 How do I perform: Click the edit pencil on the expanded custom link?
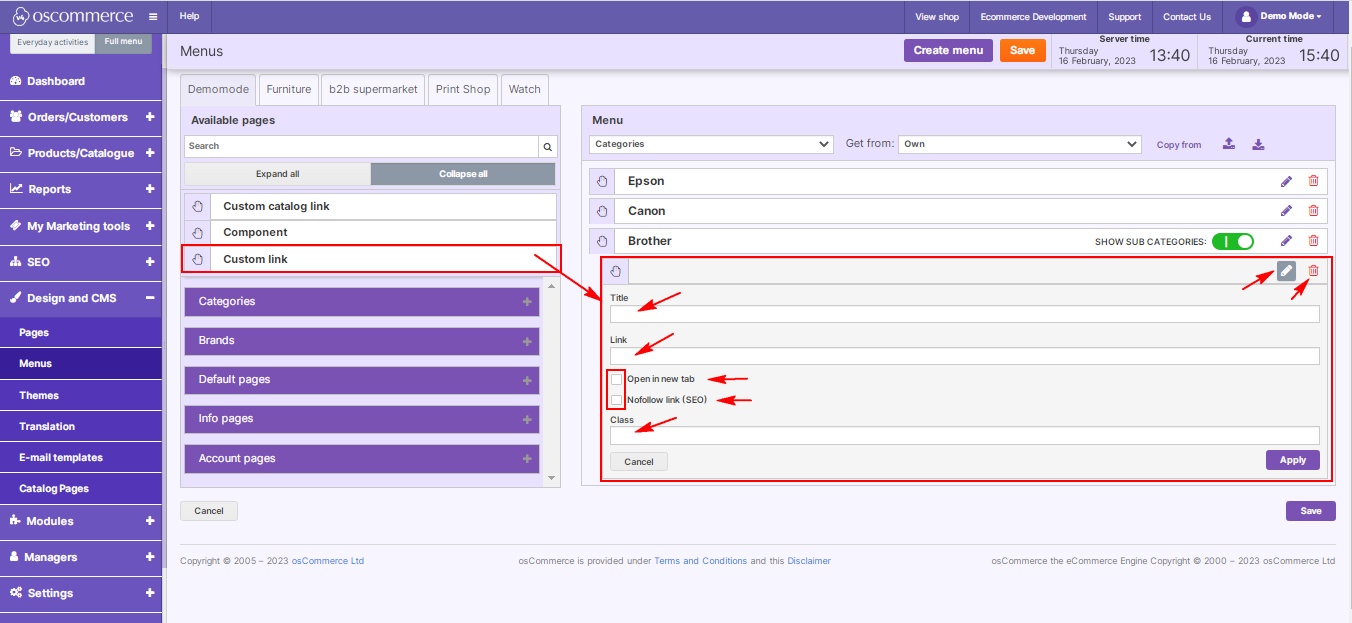click(1286, 270)
